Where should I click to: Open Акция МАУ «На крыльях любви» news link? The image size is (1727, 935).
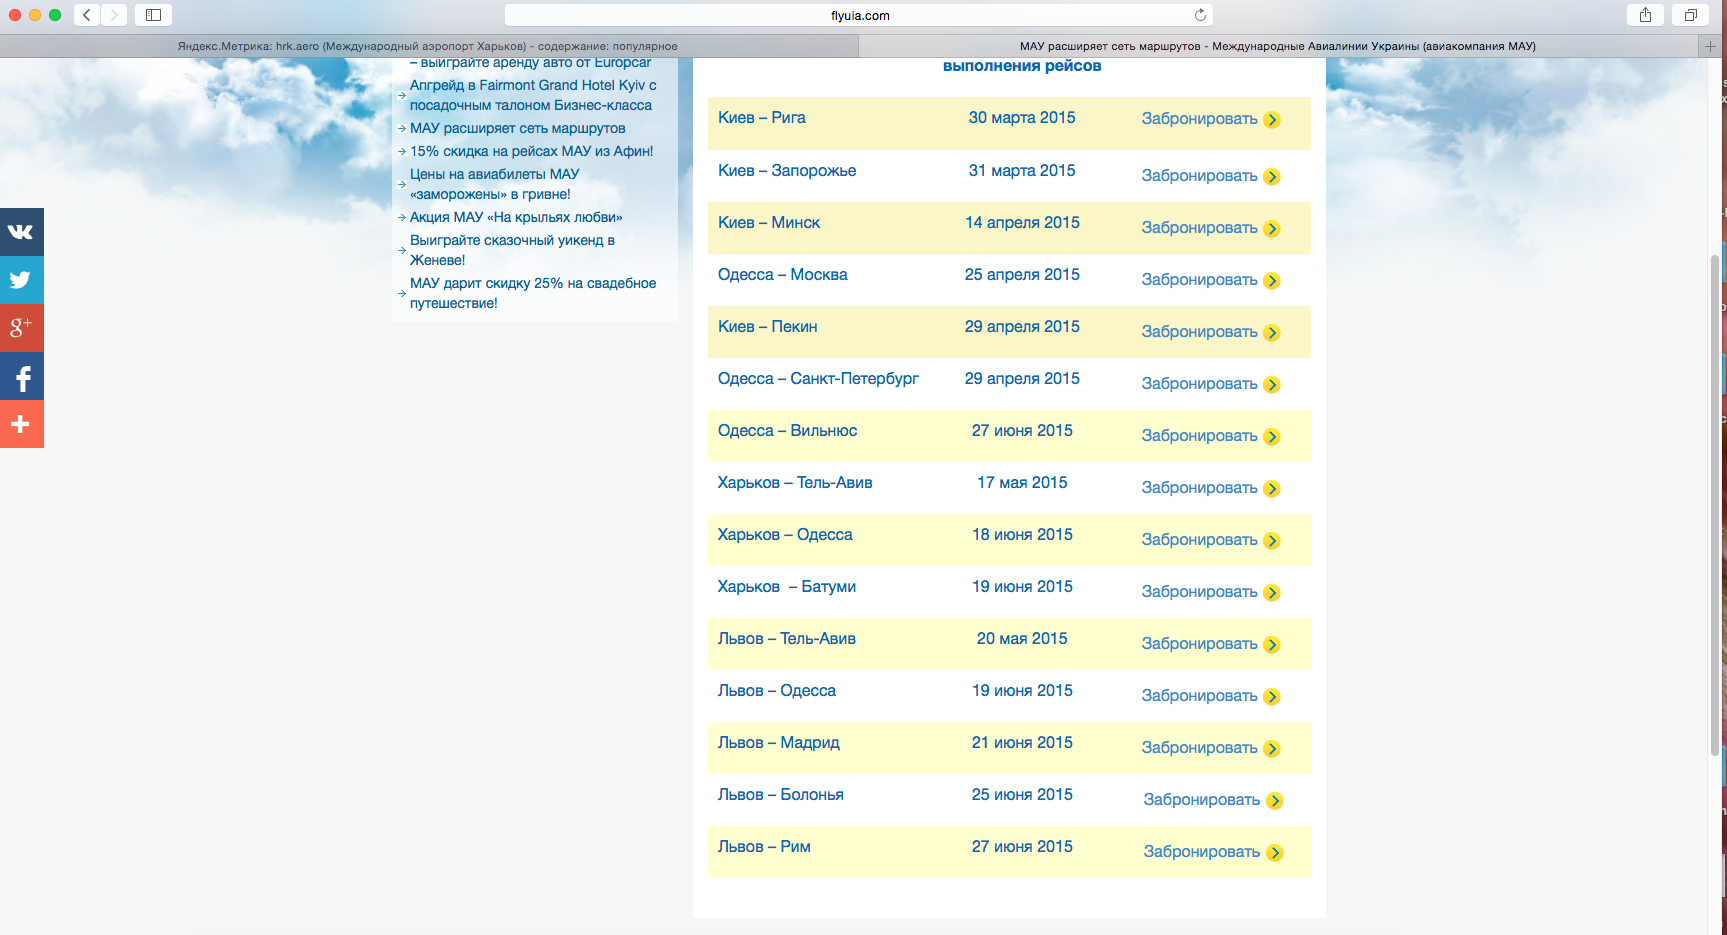(515, 217)
